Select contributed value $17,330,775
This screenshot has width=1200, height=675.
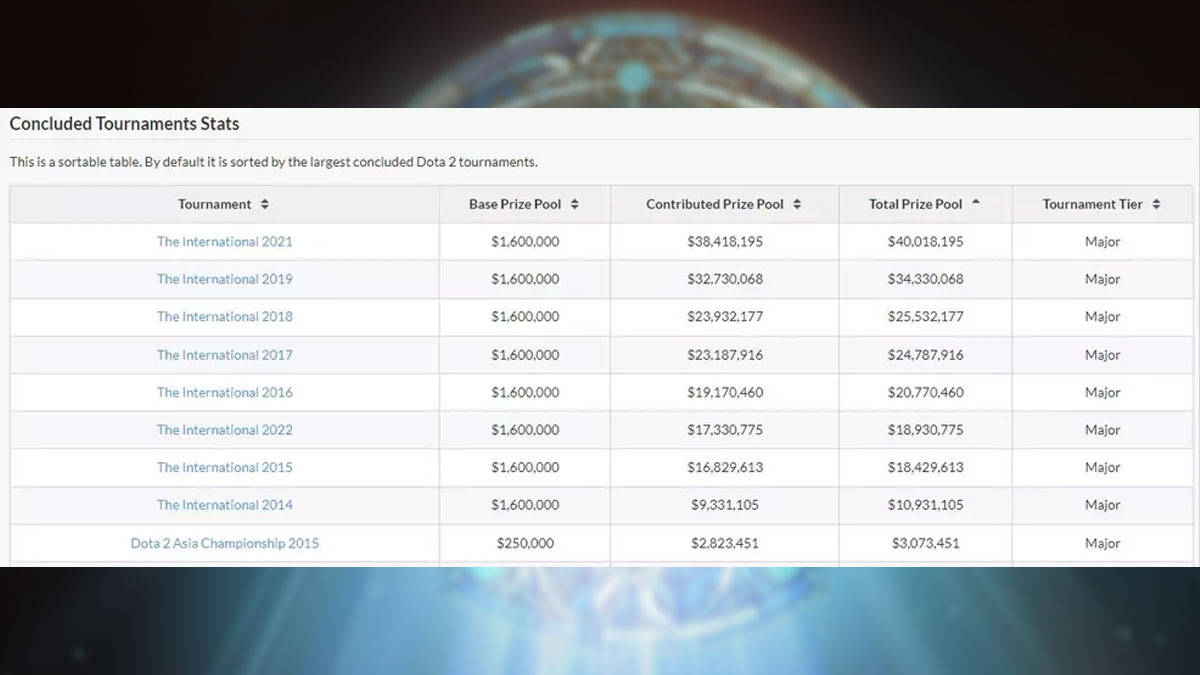click(x=725, y=430)
